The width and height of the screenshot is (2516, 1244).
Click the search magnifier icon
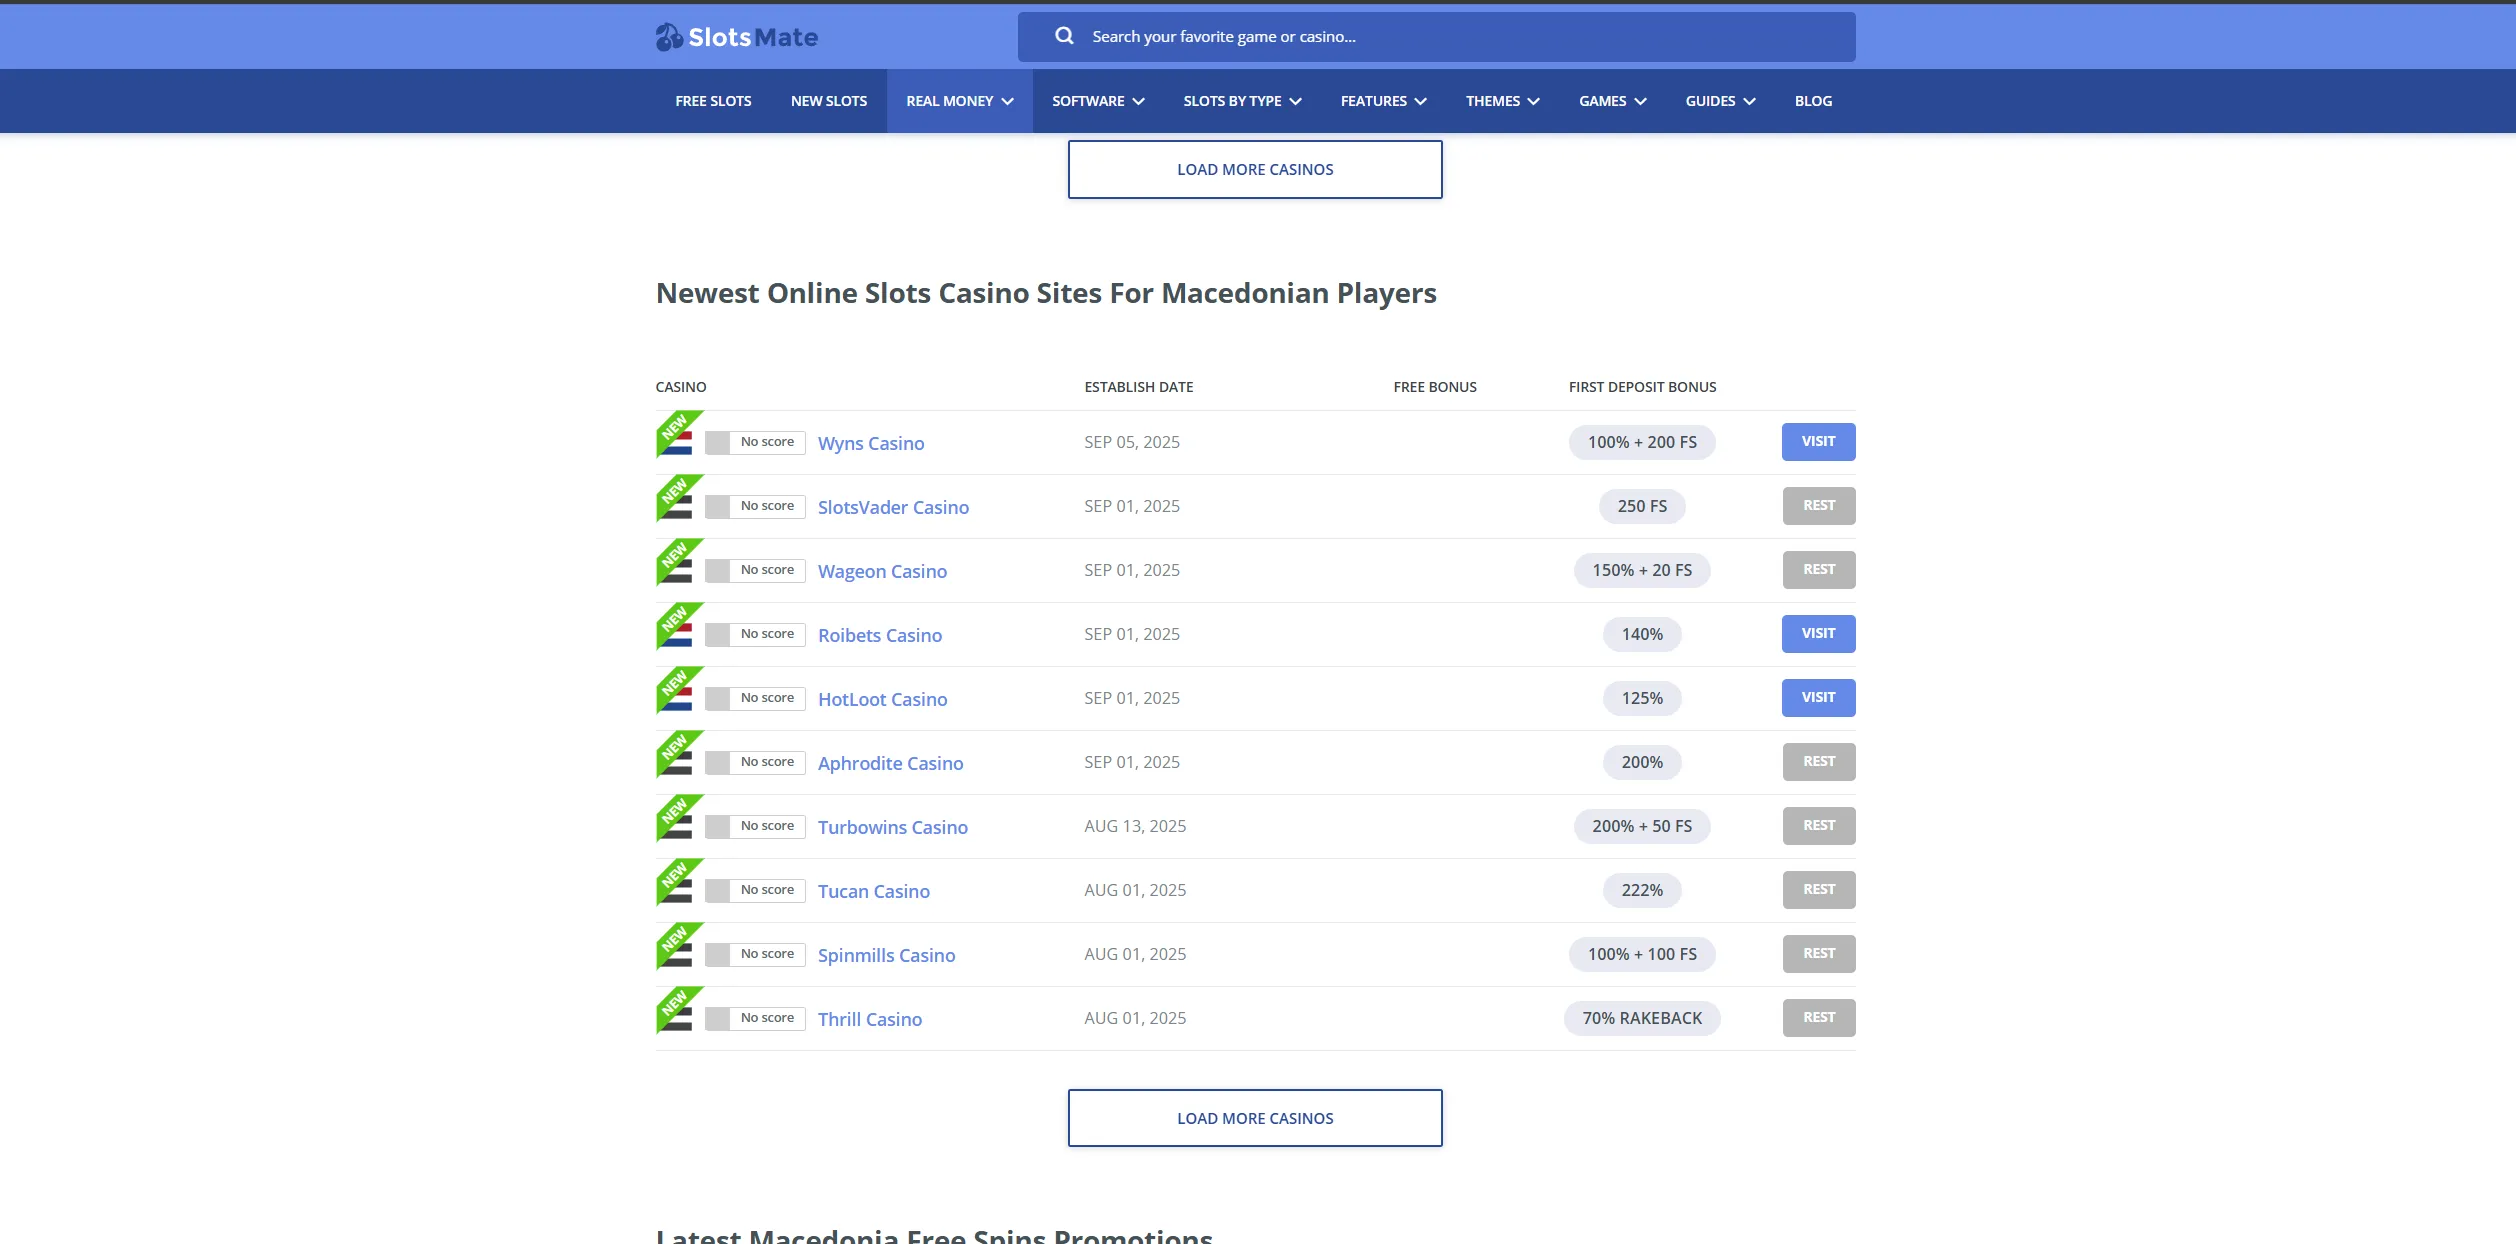click(x=1064, y=36)
